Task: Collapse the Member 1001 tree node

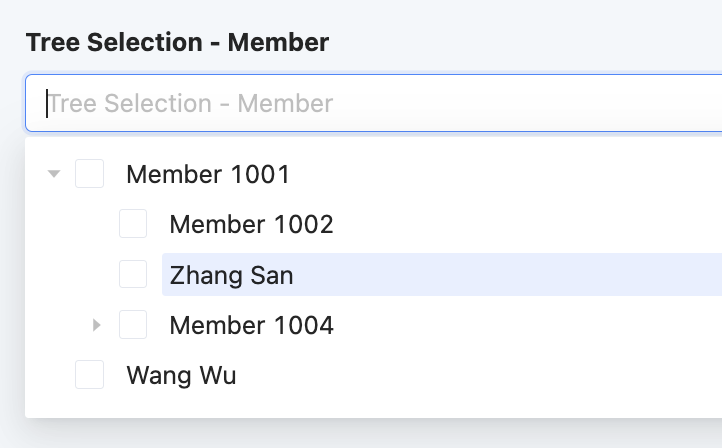Action: 55,175
